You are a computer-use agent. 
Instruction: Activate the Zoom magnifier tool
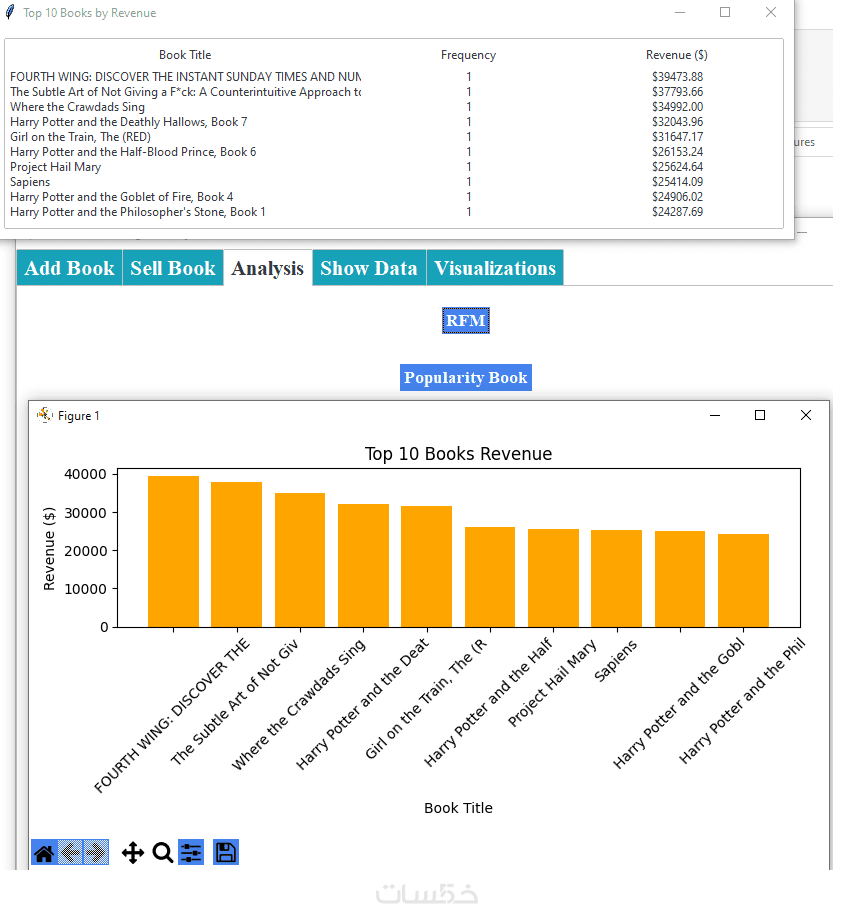pos(162,852)
